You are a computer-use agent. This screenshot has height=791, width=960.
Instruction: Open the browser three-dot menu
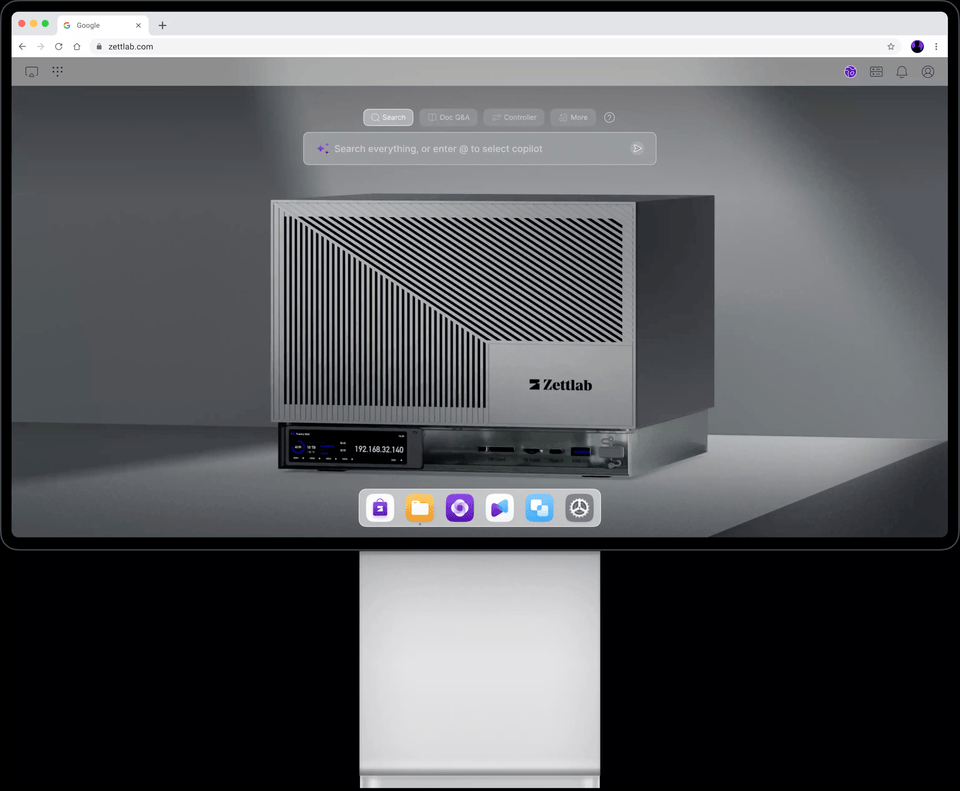936,47
